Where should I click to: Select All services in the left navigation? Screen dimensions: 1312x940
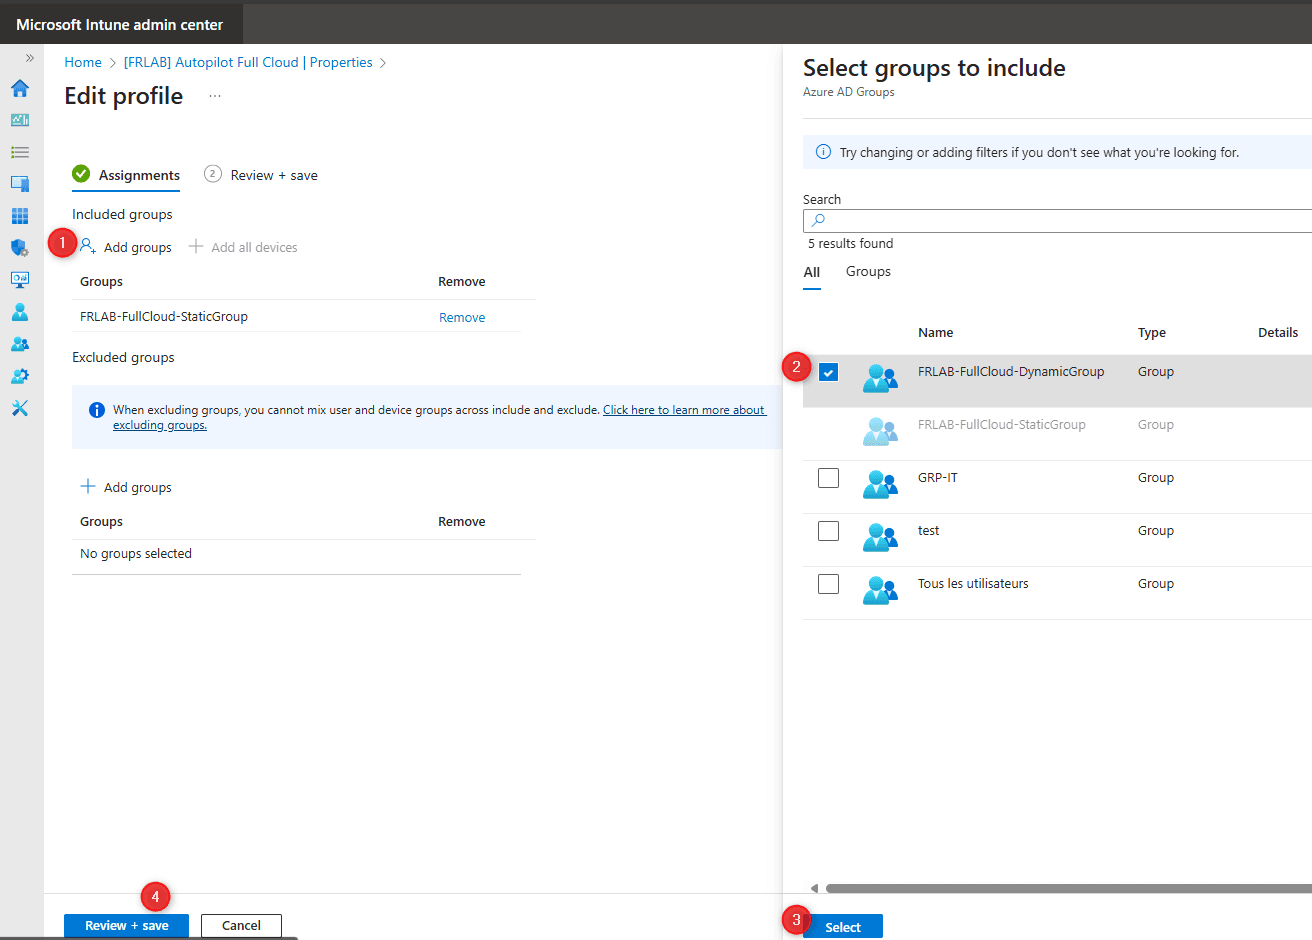(x=20, y=151)
